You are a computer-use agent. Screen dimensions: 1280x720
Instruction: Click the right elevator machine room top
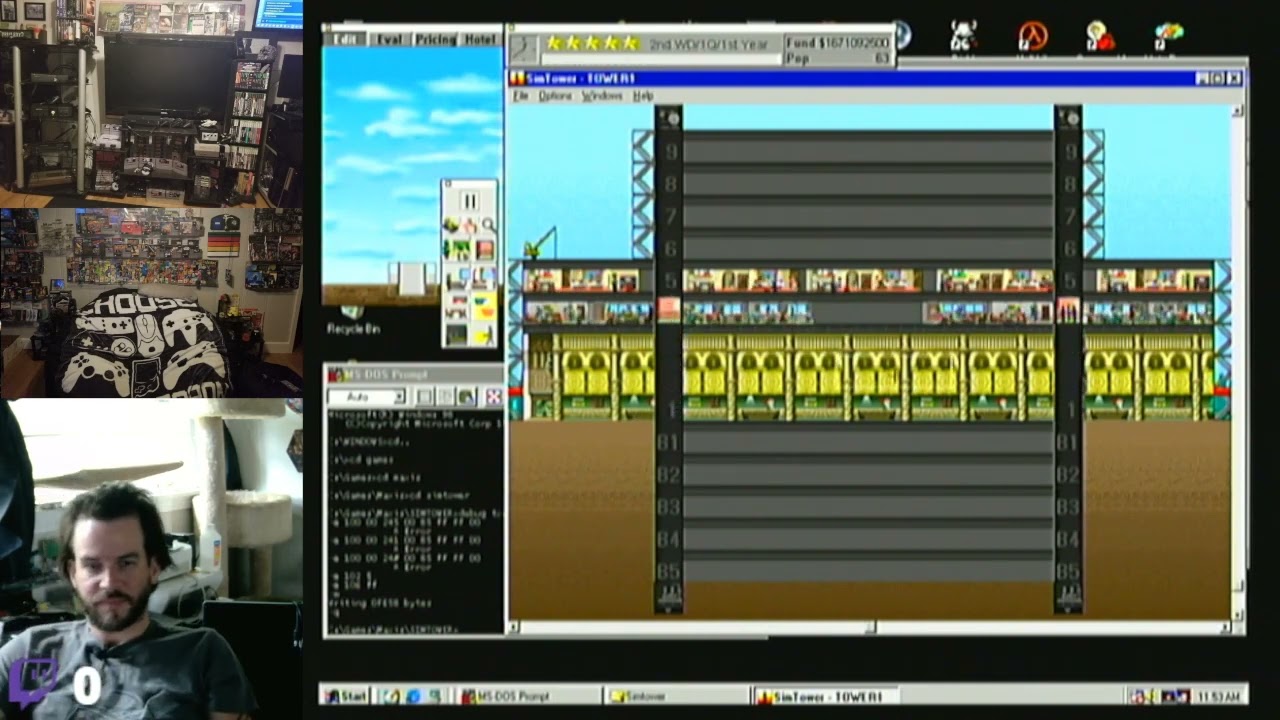(1068, 118)
